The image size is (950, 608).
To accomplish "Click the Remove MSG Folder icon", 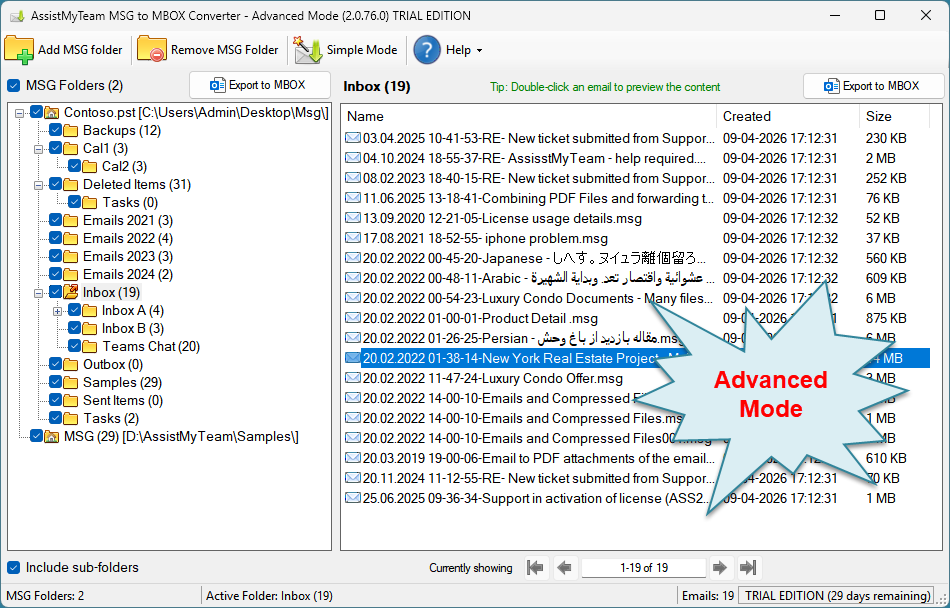I will coord(152,50).
